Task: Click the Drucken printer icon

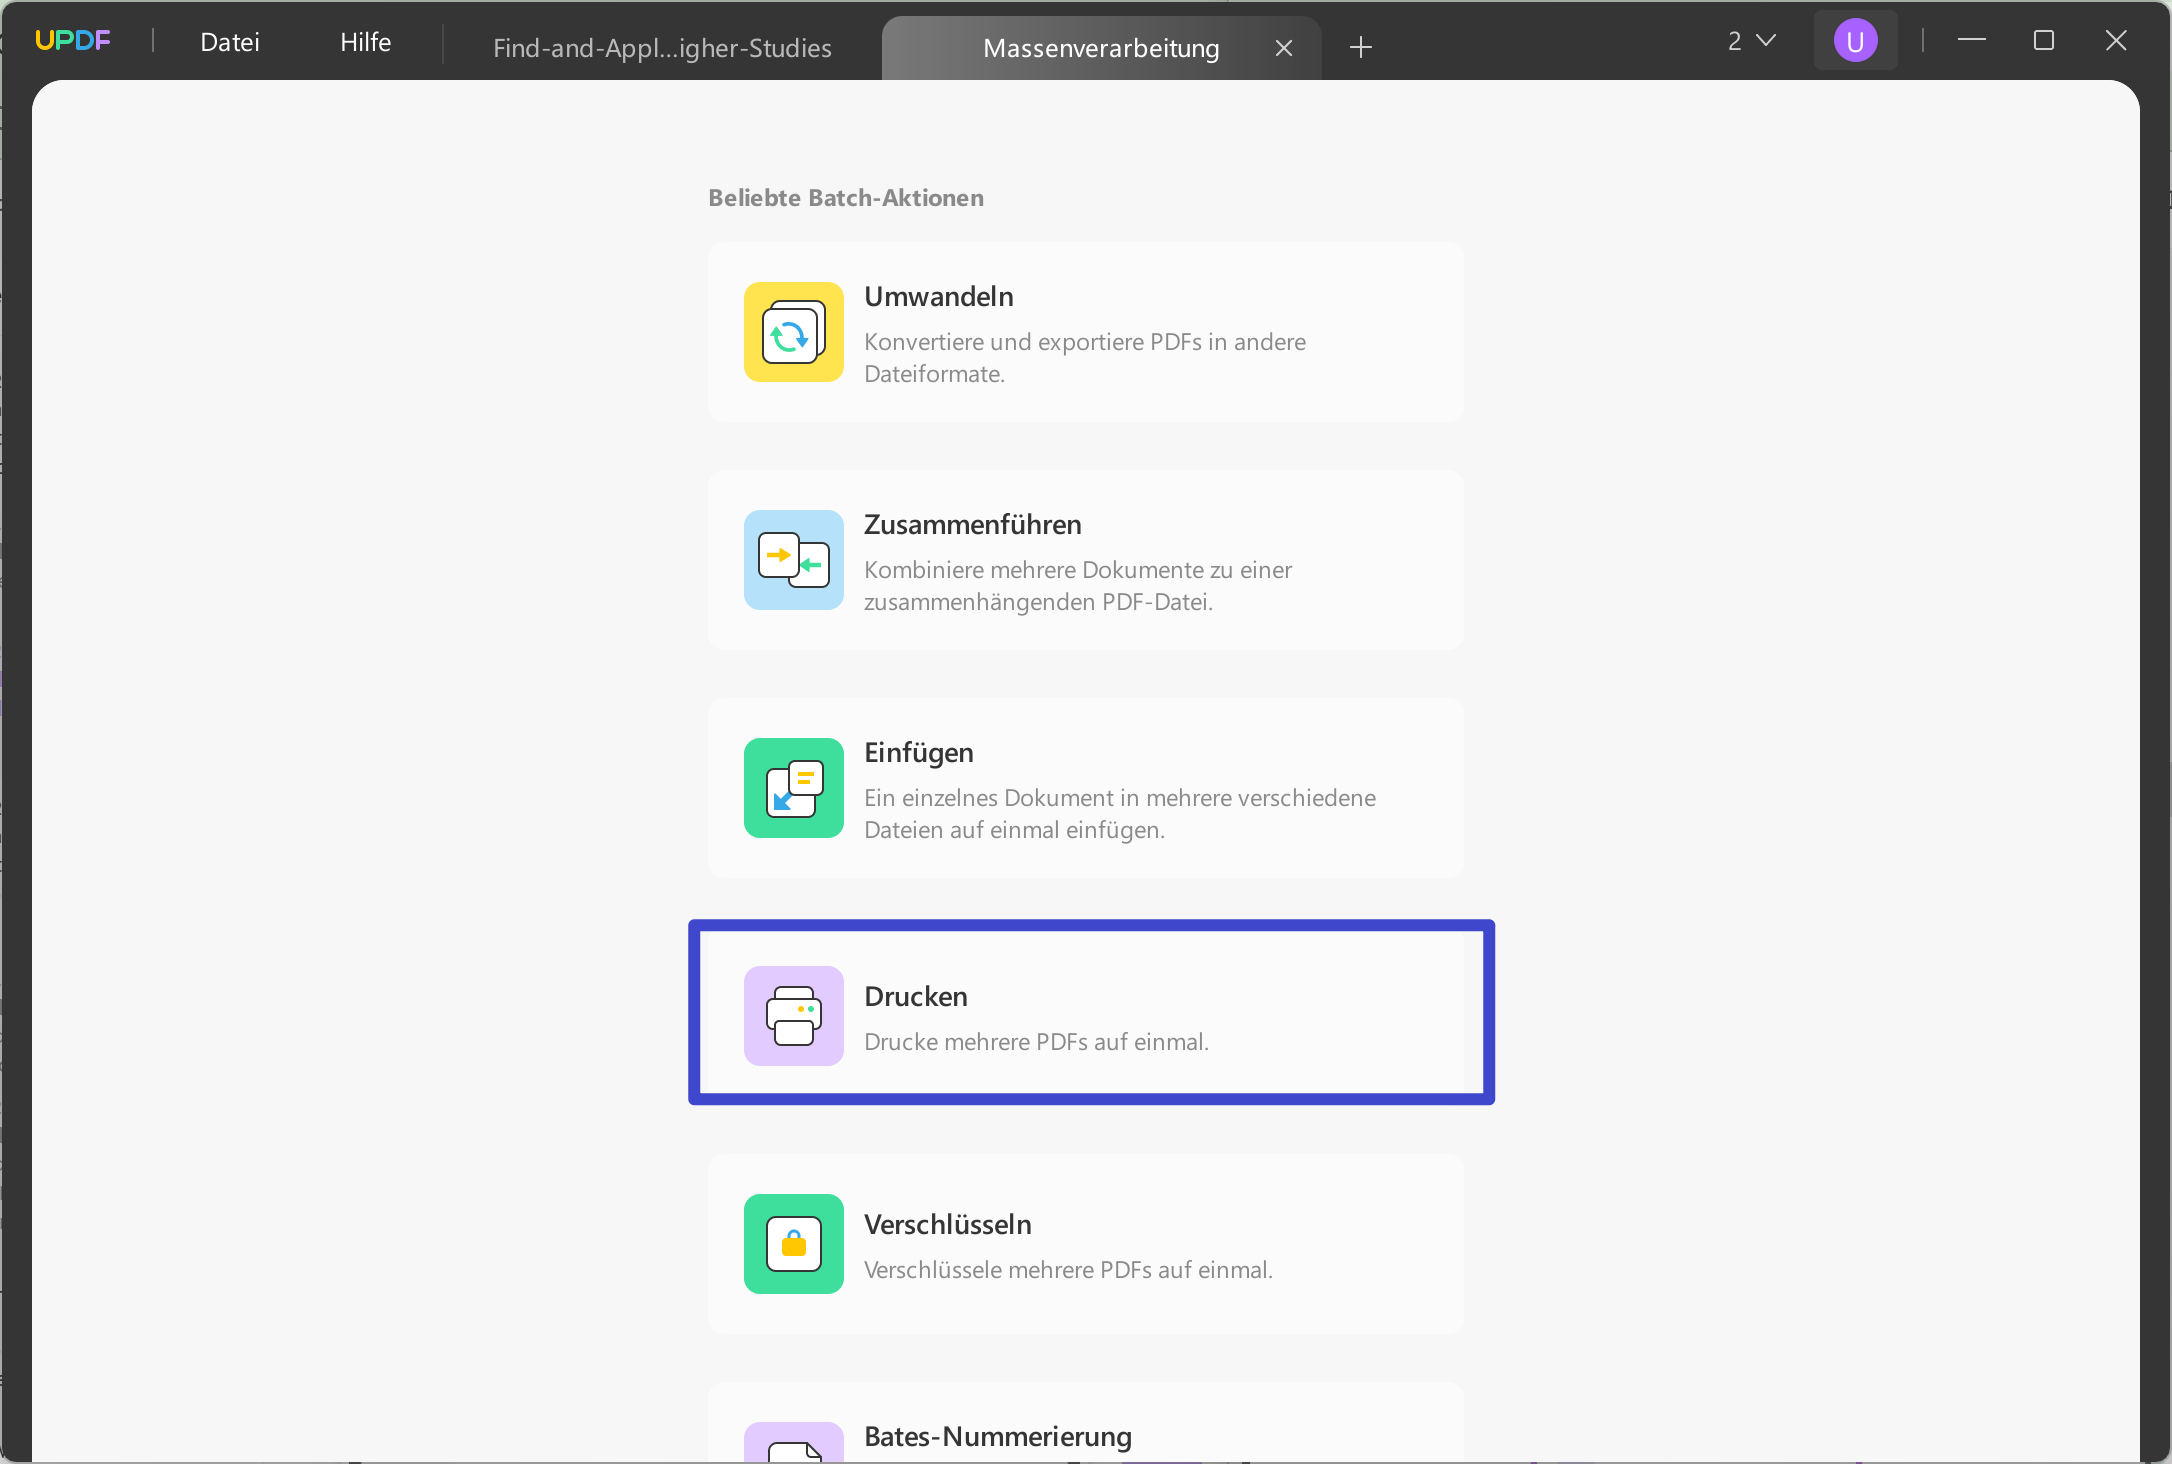Action: coord(793,1016)
